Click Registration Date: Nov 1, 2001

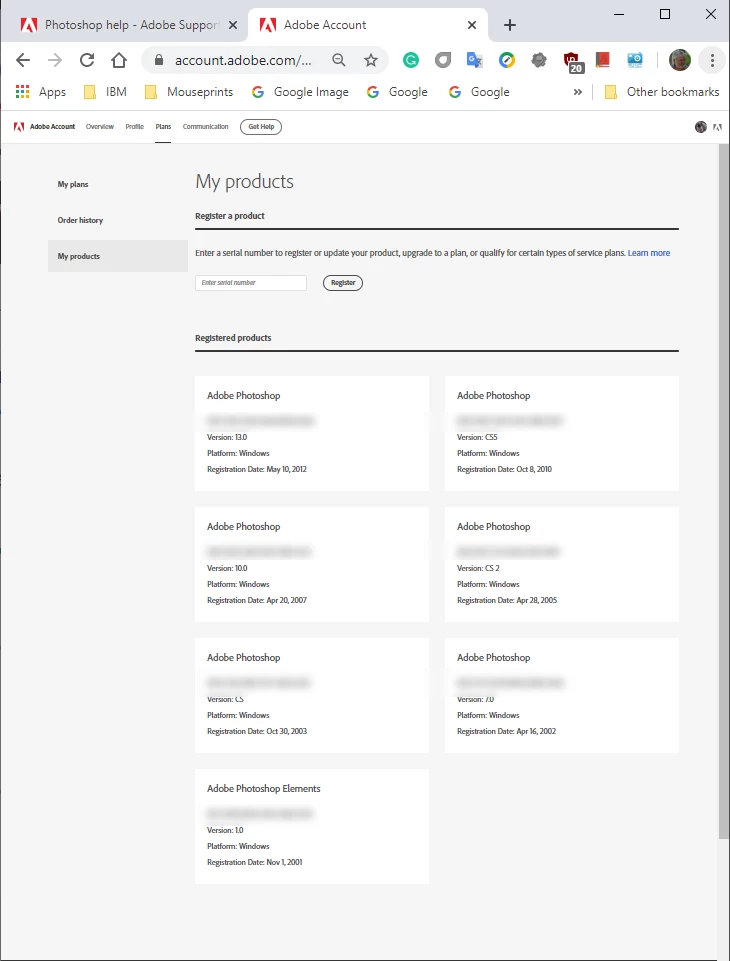pos(254,862)
